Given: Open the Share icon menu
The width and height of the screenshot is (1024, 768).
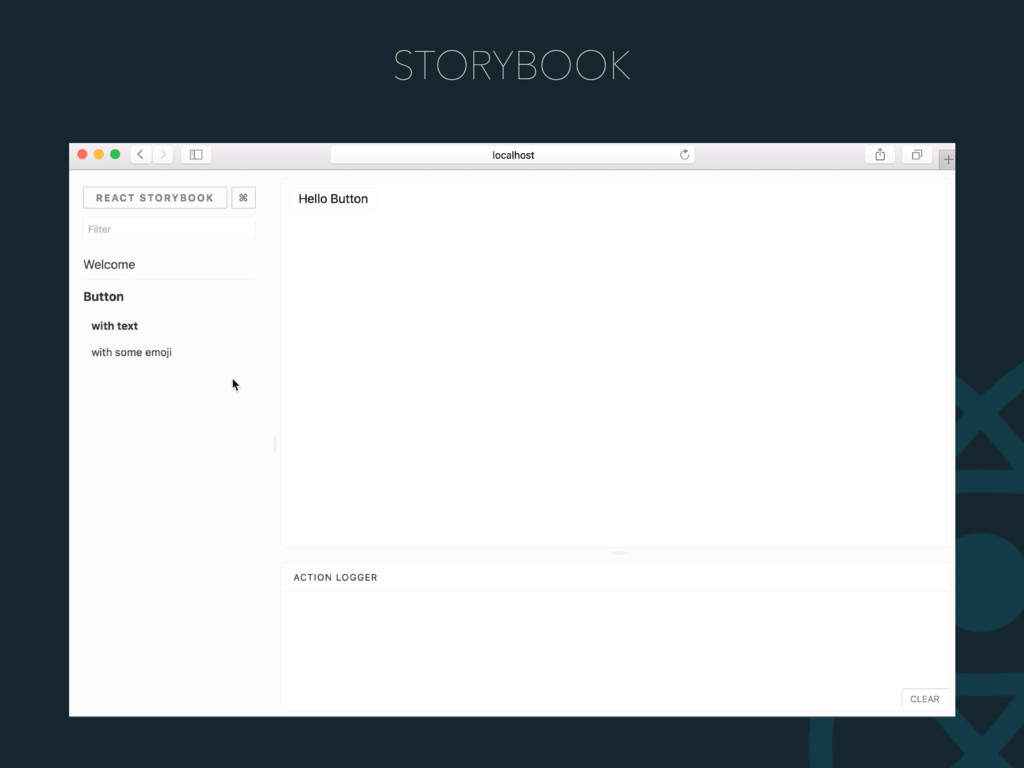Looking at the screenshot, I should tap(880, 155).
